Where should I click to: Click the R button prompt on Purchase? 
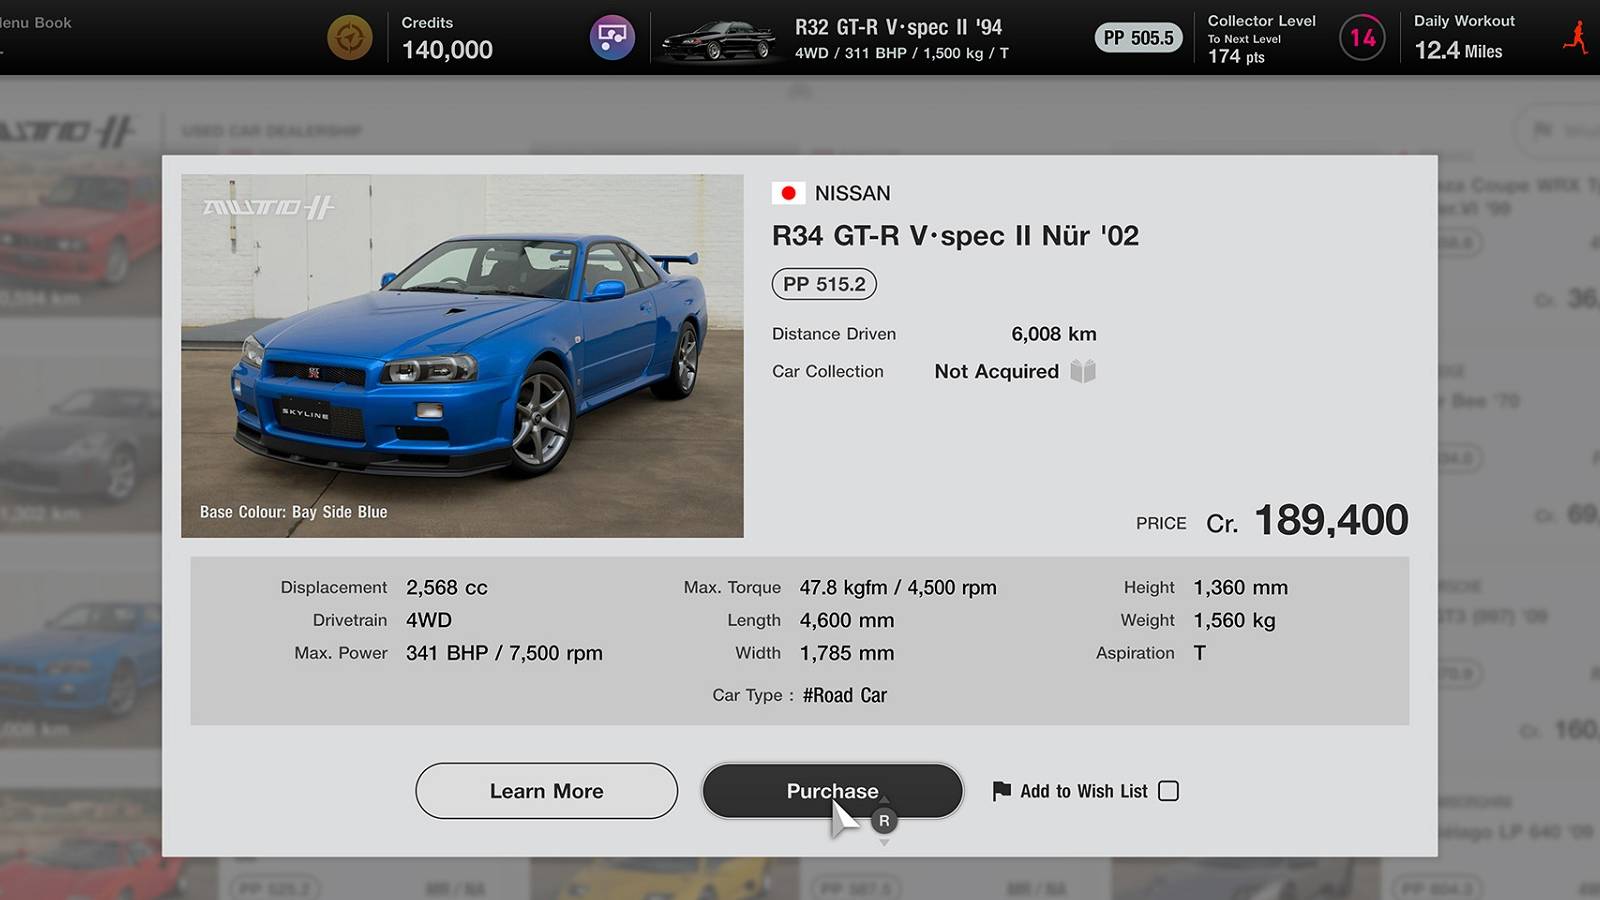tap(883, 819)
